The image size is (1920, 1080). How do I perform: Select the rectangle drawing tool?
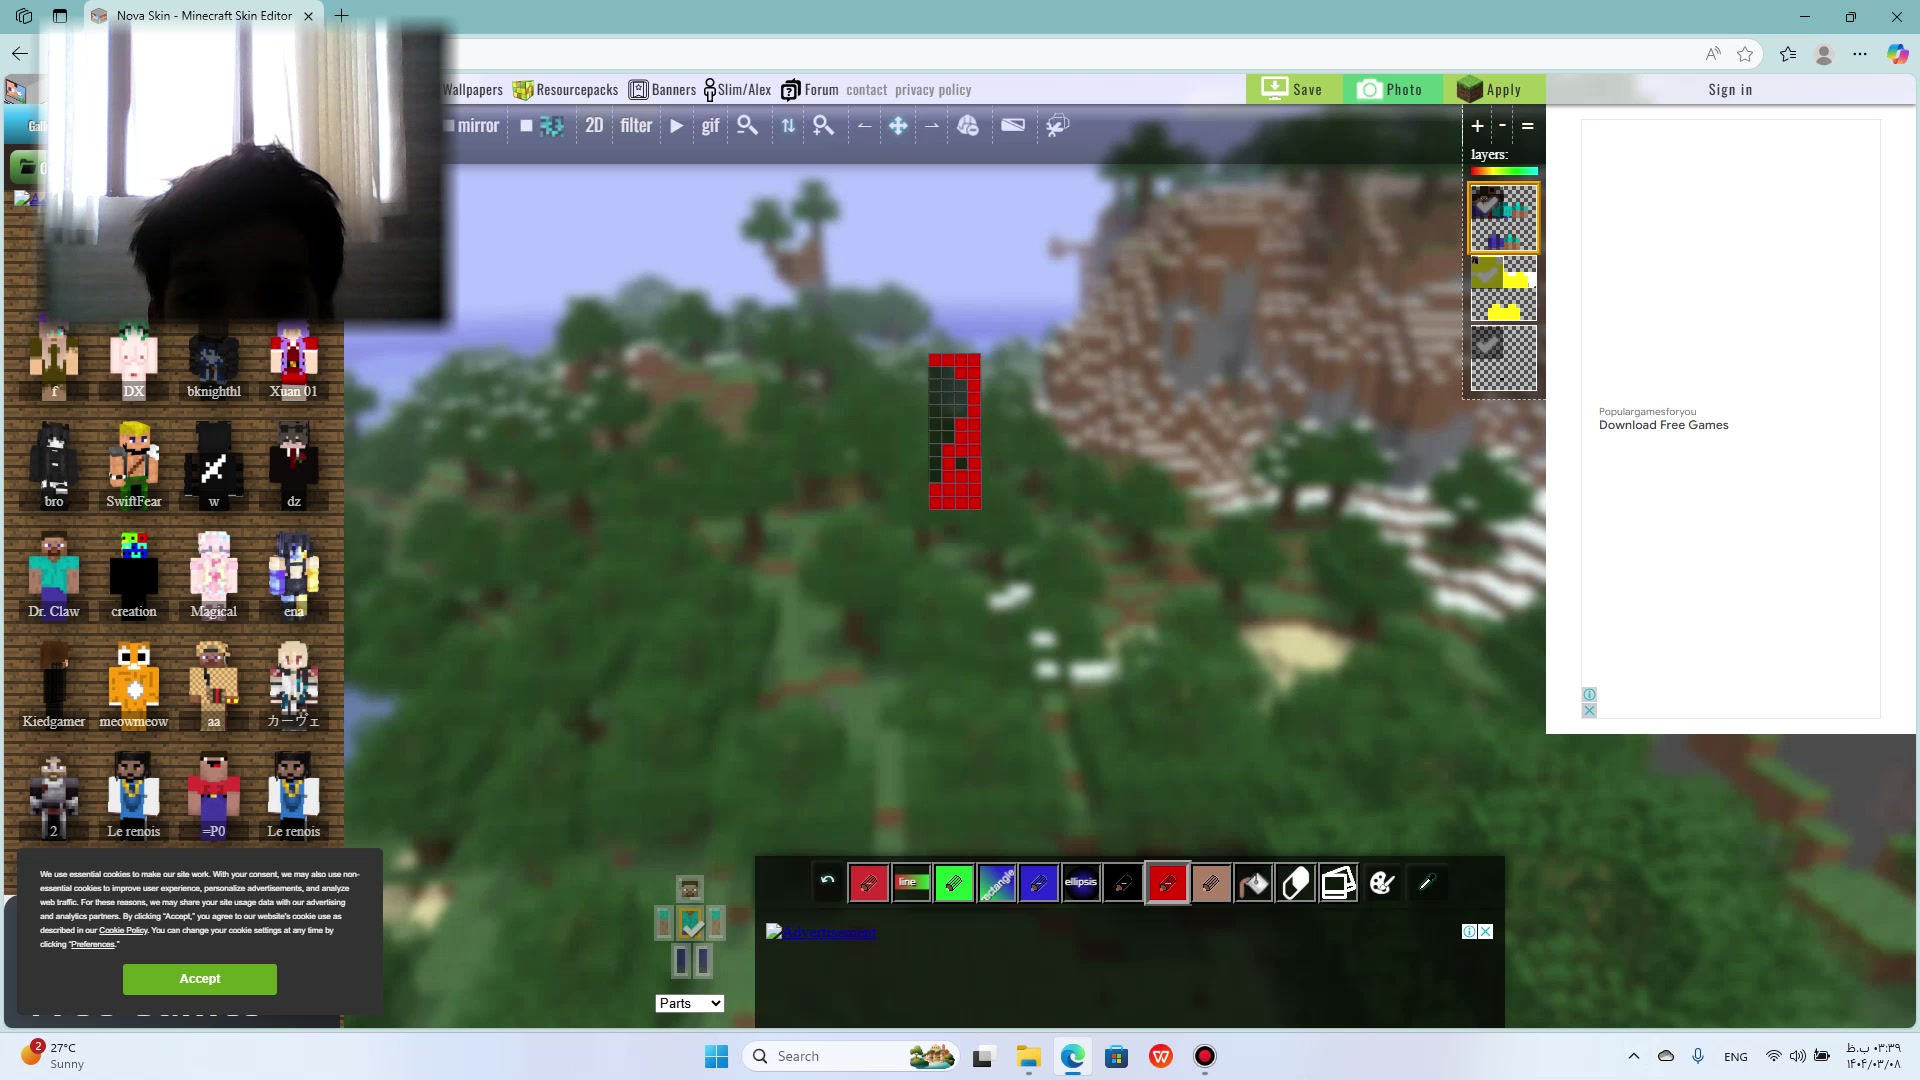(997, 883)
